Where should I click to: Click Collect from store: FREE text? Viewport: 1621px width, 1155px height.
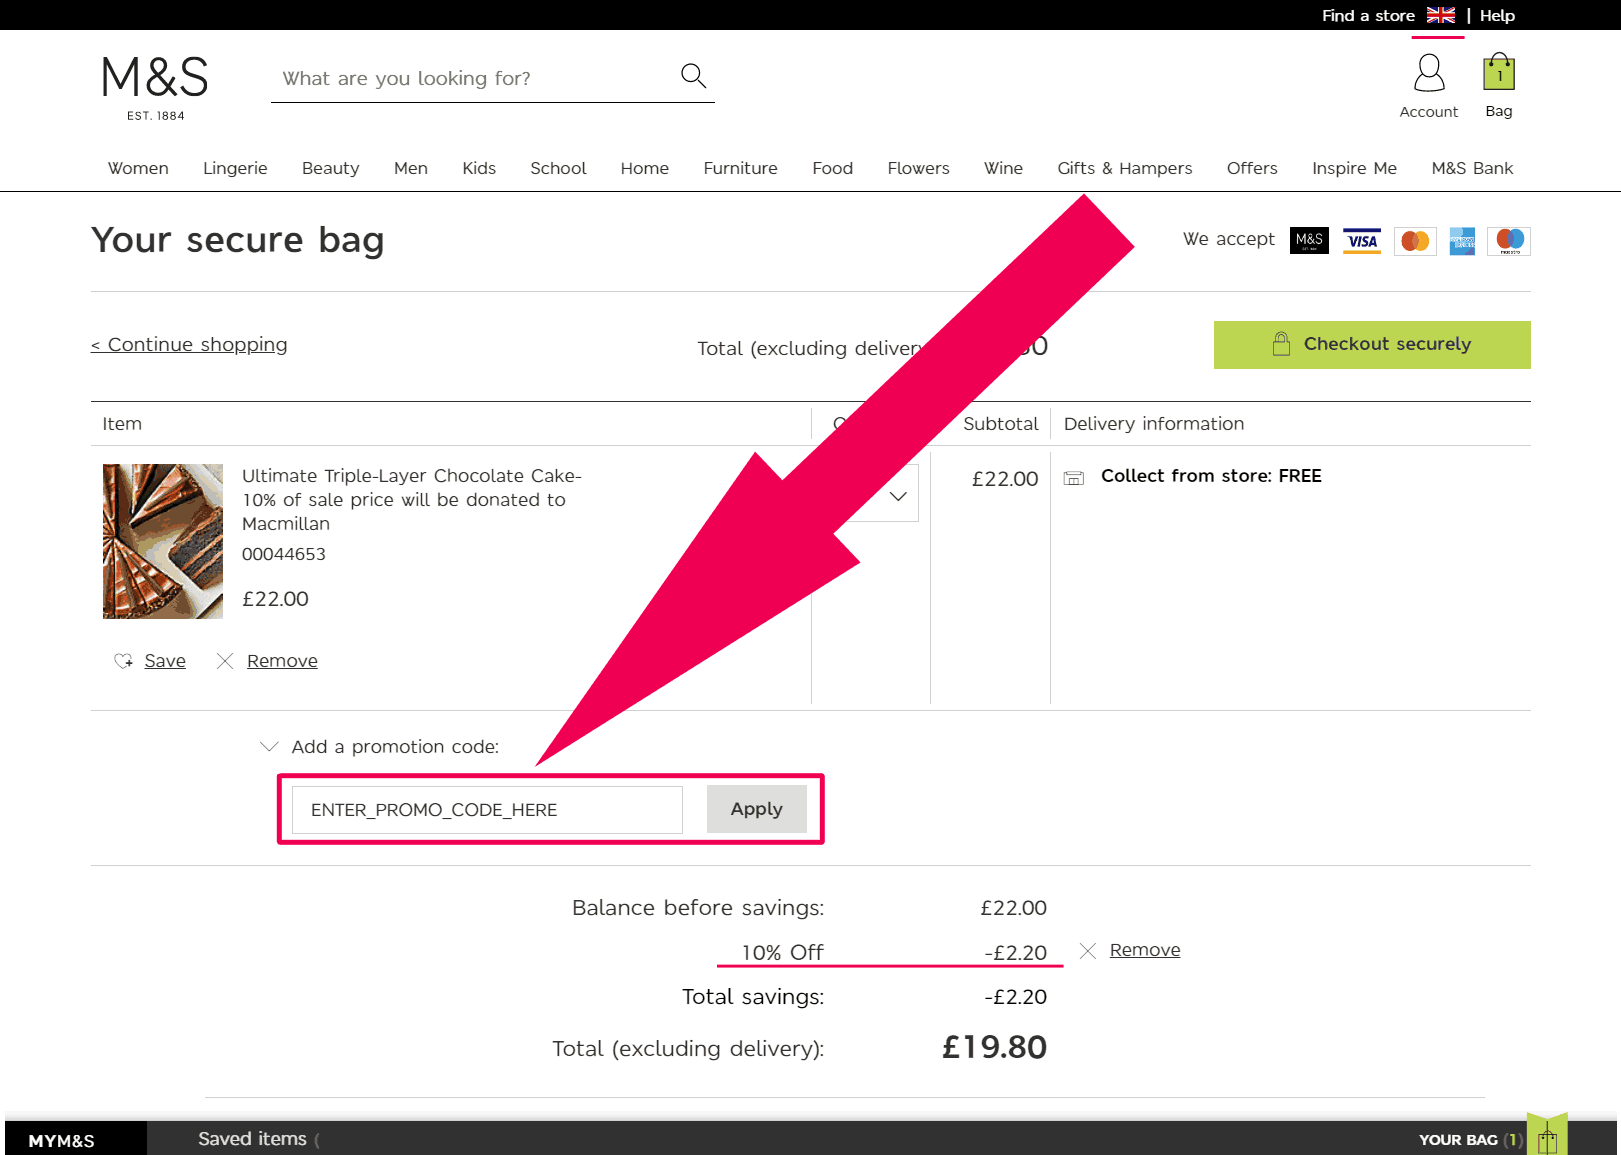click(x=1211, y=476)
